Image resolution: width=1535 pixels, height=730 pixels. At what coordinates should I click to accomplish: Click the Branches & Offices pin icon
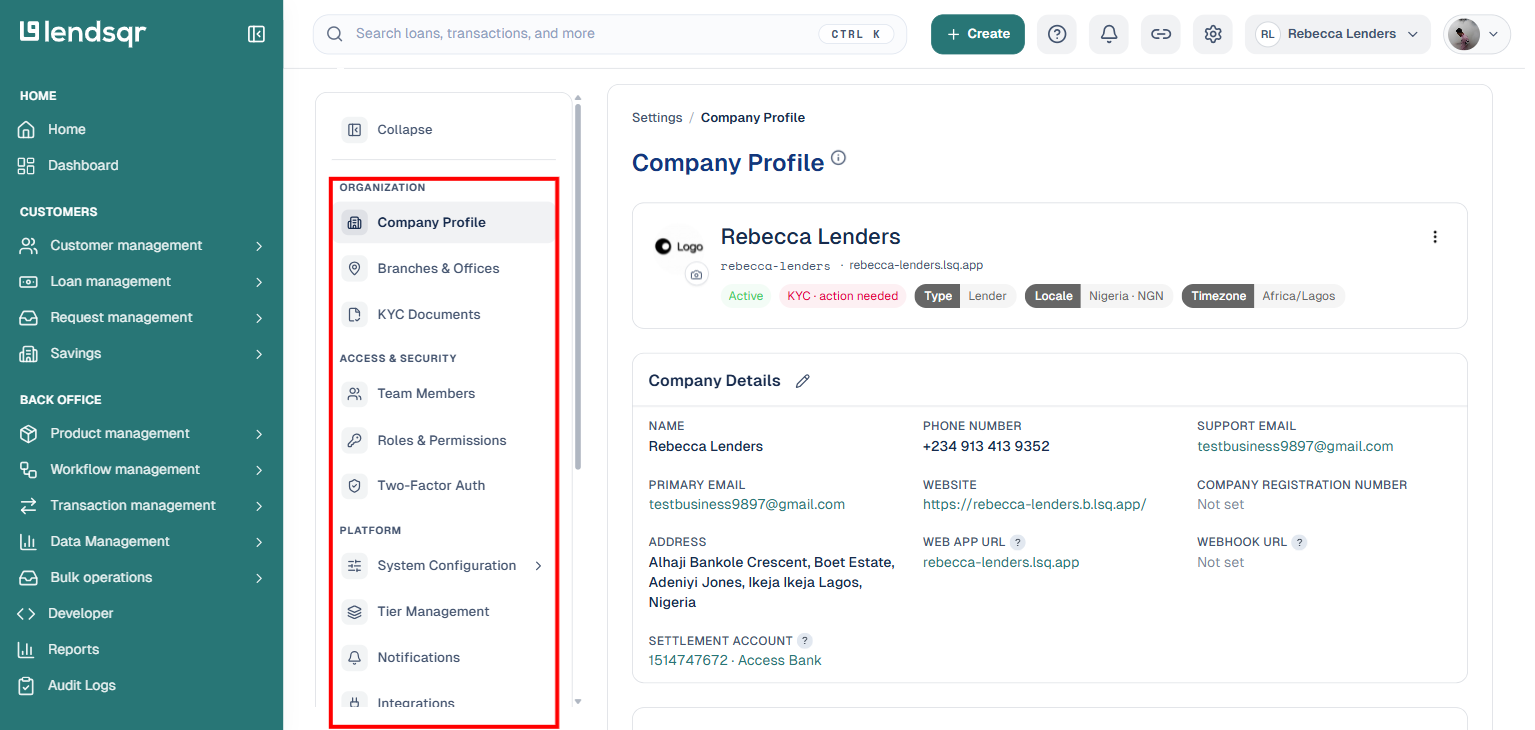point(354,268)
